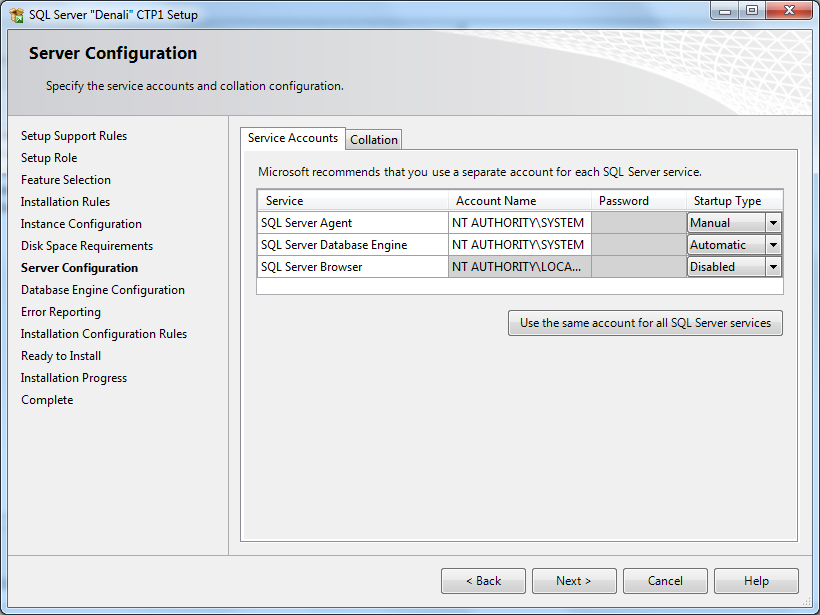The image size is (820, 615).
Task: Click the Account Name cell for SQL Server Database Engine
Action: 520,245
